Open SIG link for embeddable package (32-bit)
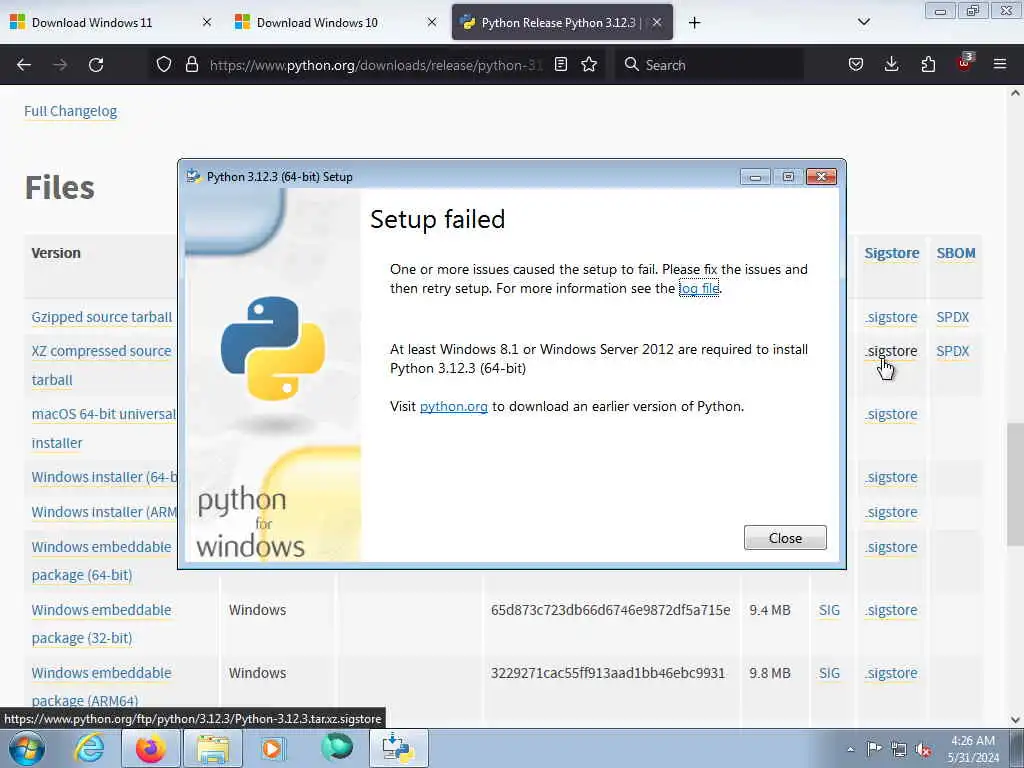The height and width of the screenshot is (768, 1024). [829, 610]
